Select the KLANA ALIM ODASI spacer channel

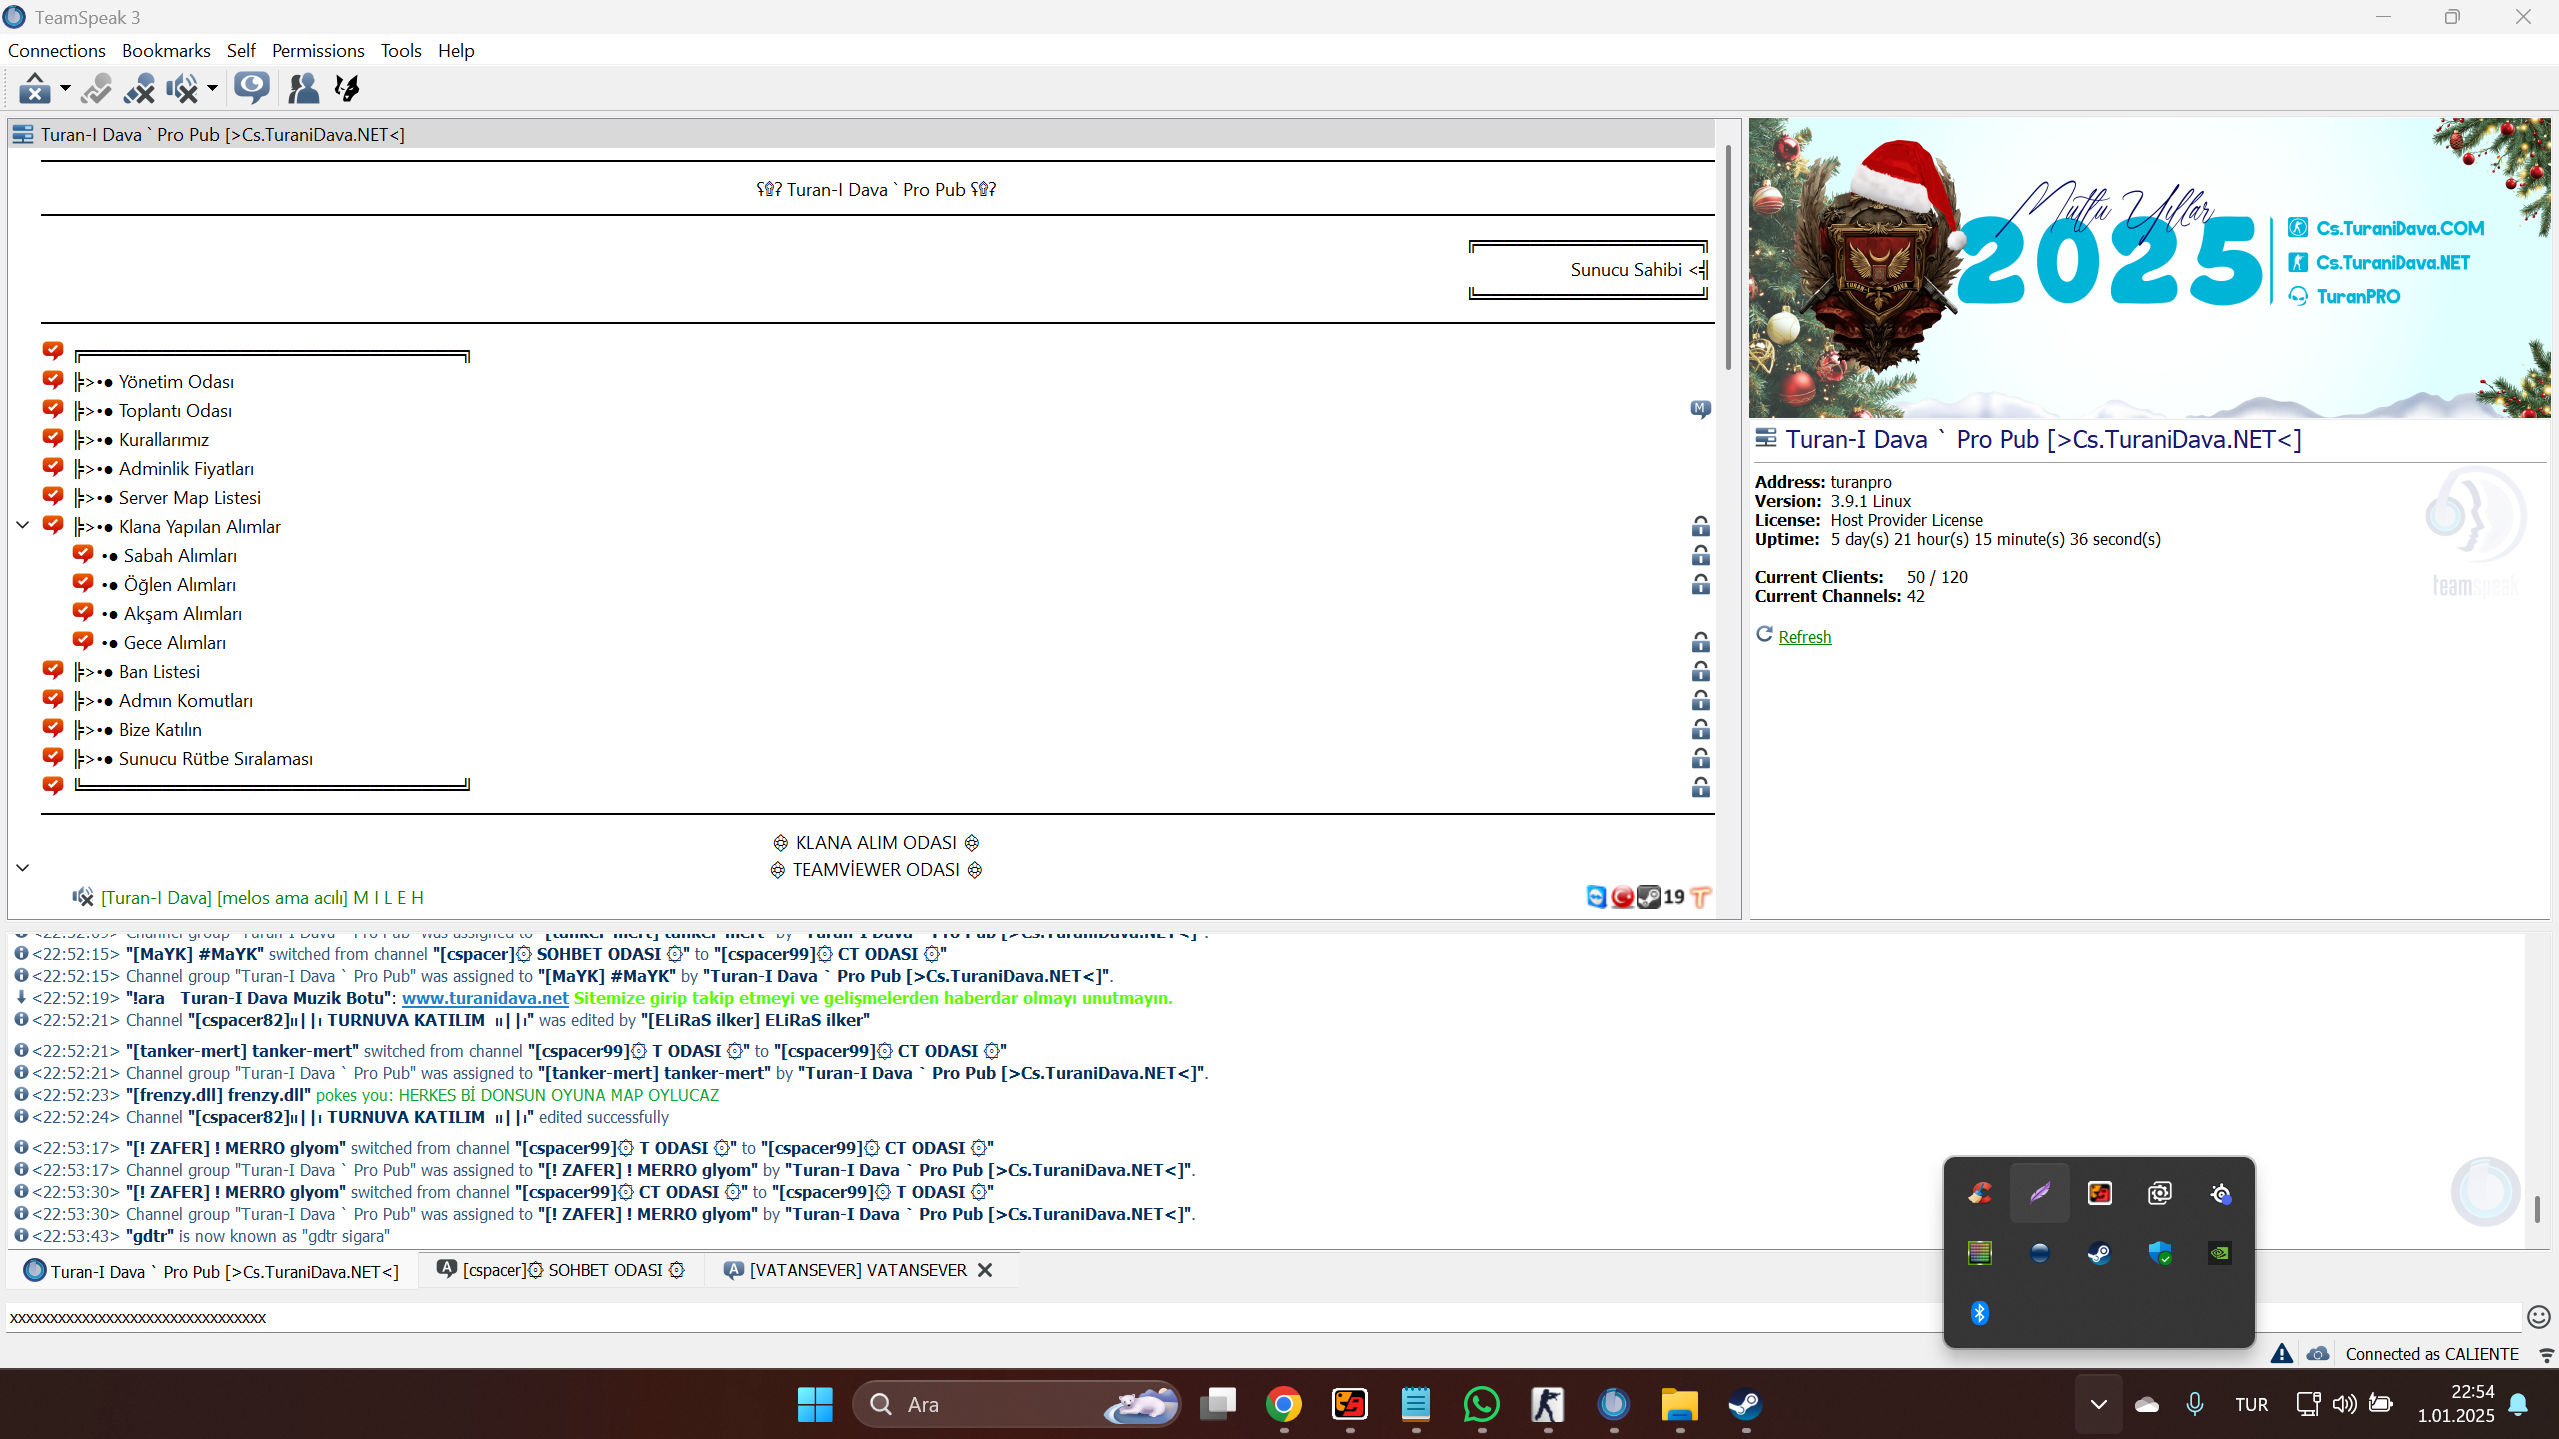(876, 842)
